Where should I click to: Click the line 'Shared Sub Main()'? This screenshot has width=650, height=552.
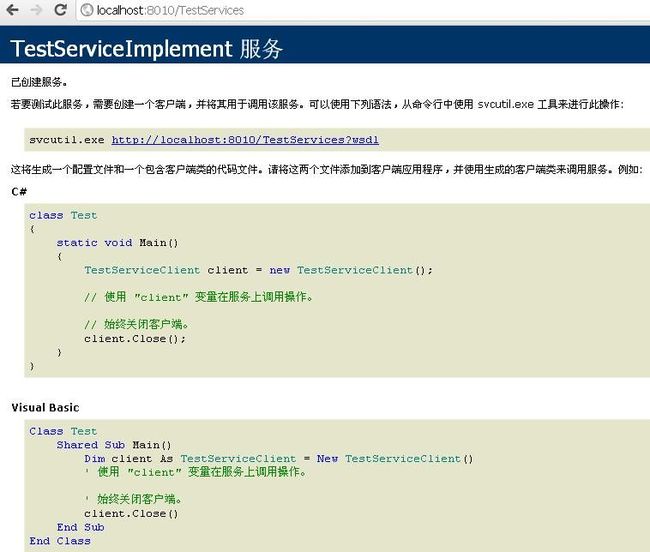114,445
